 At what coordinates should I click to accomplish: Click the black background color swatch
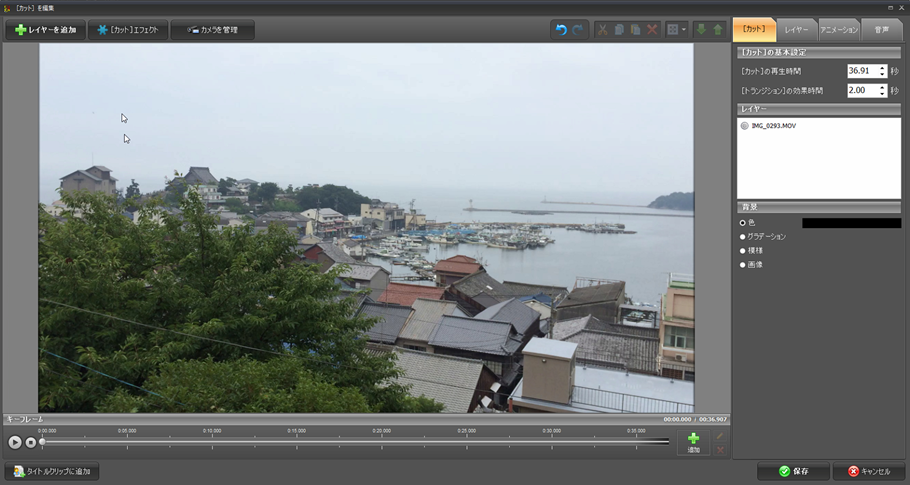click(x=851, y=223)
